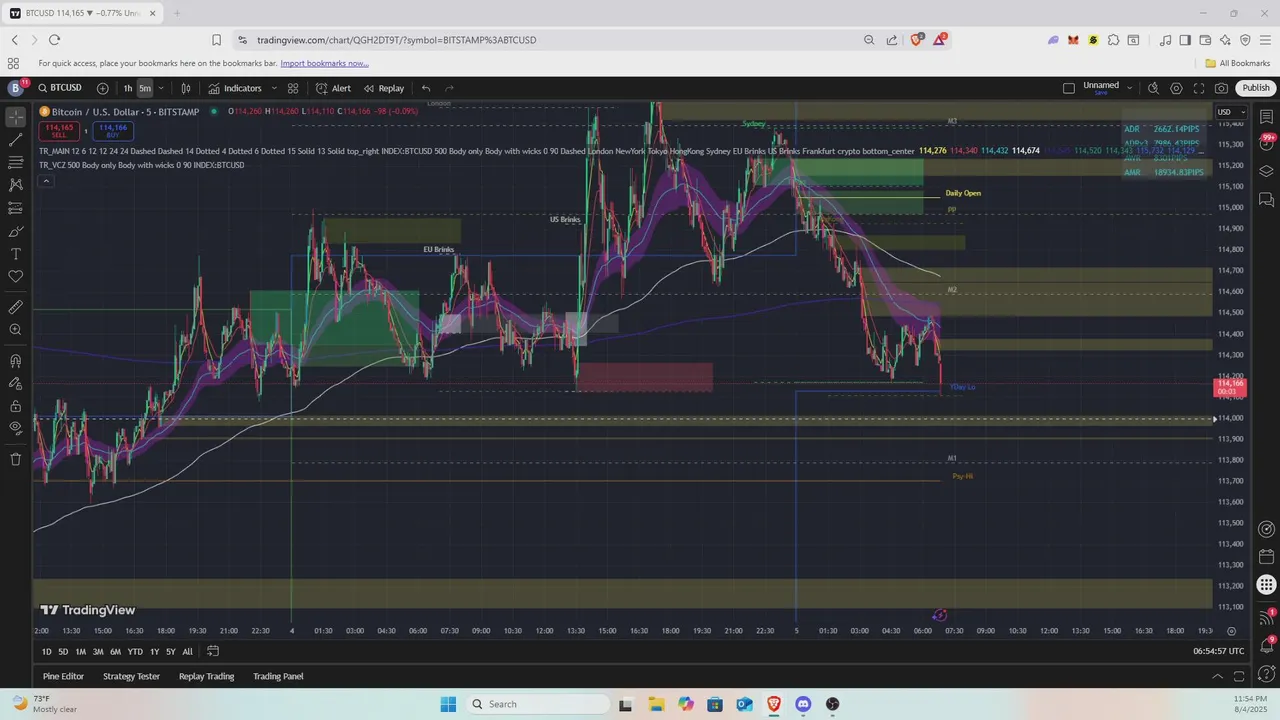Select the crosshair cursor tool
Screen dimensions: 1280x720
click(x=15, y=116)
